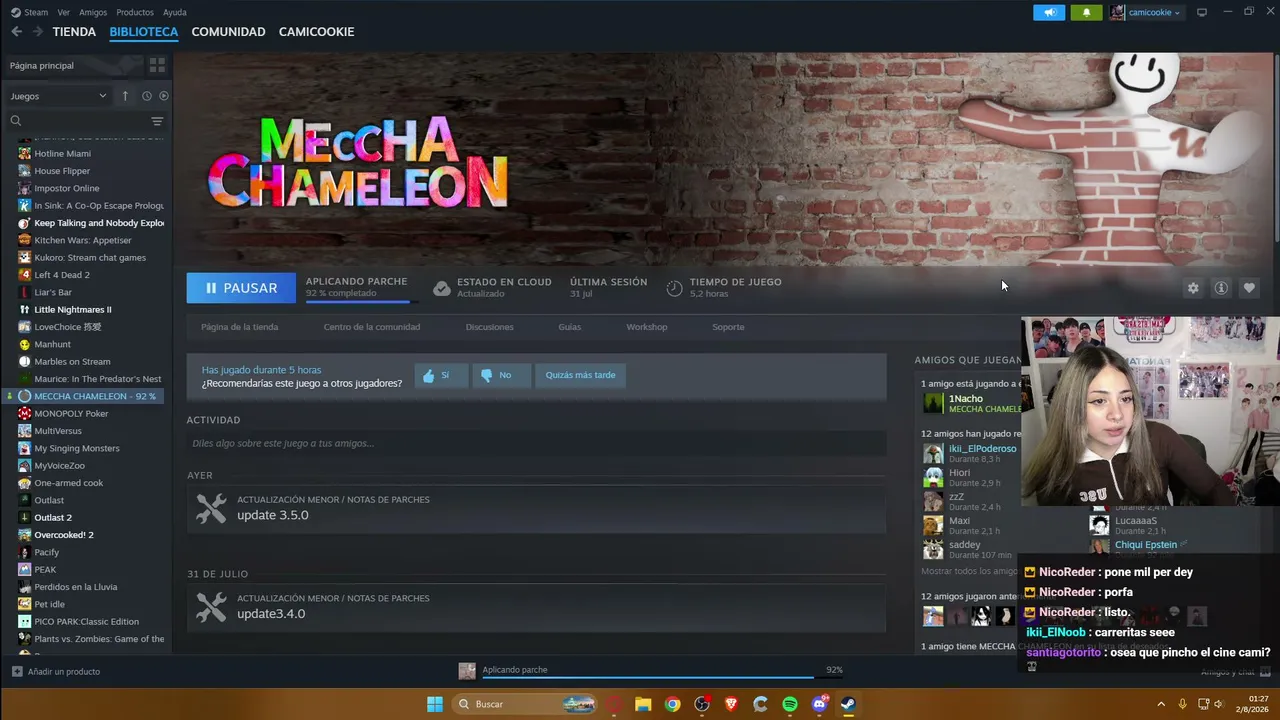Open the Ver menu
The image size is (1280, 720).
tap(64, 12)
